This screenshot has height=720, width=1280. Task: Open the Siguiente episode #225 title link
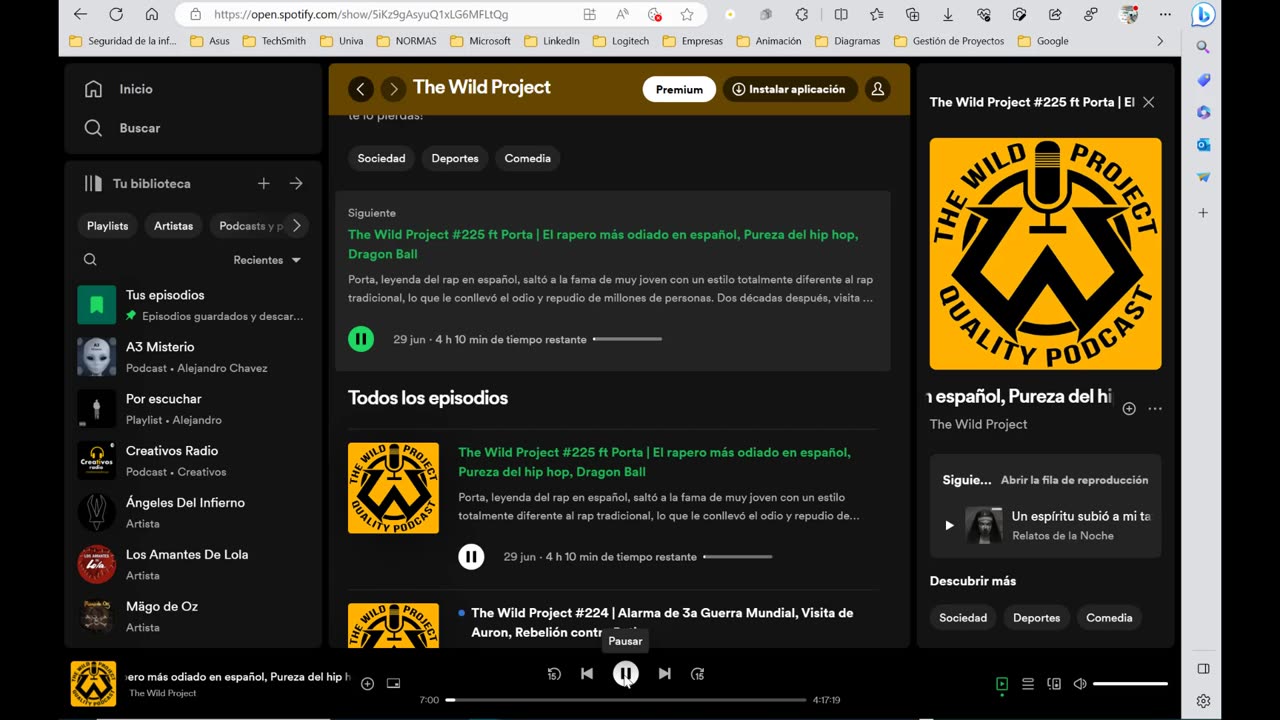603,244
